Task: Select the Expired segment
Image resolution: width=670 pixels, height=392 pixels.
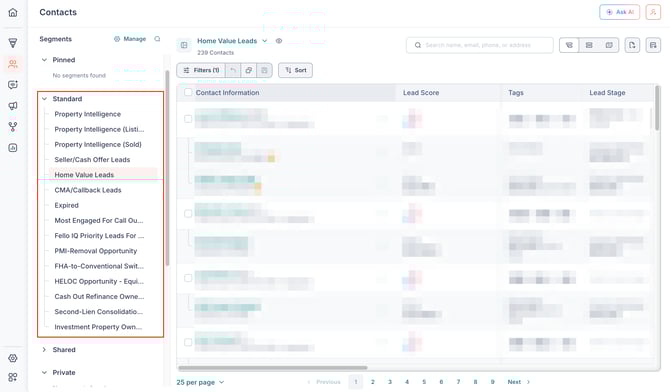Action: click(x=67, y=205)
